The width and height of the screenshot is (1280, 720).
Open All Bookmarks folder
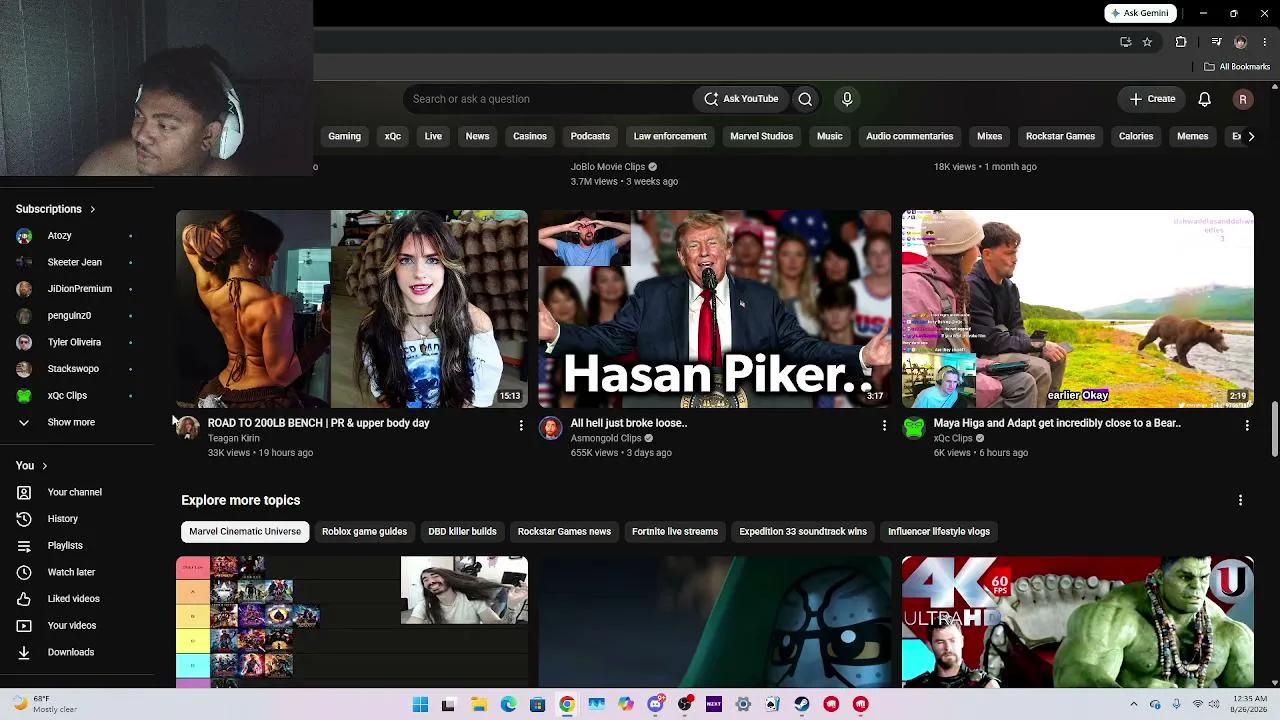(1237, 67)
